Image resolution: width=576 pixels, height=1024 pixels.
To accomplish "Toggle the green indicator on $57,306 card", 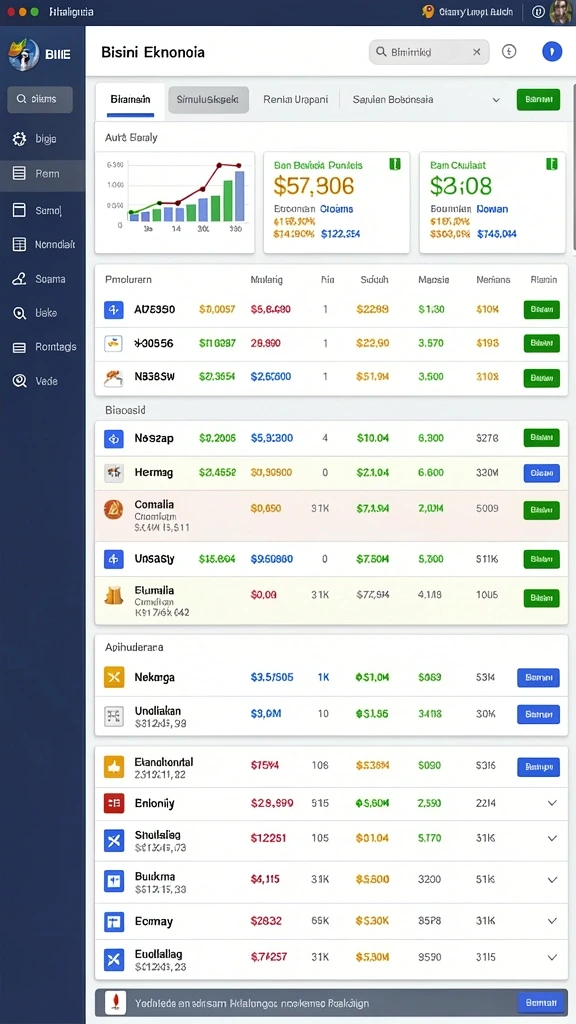I will (395, 164).
